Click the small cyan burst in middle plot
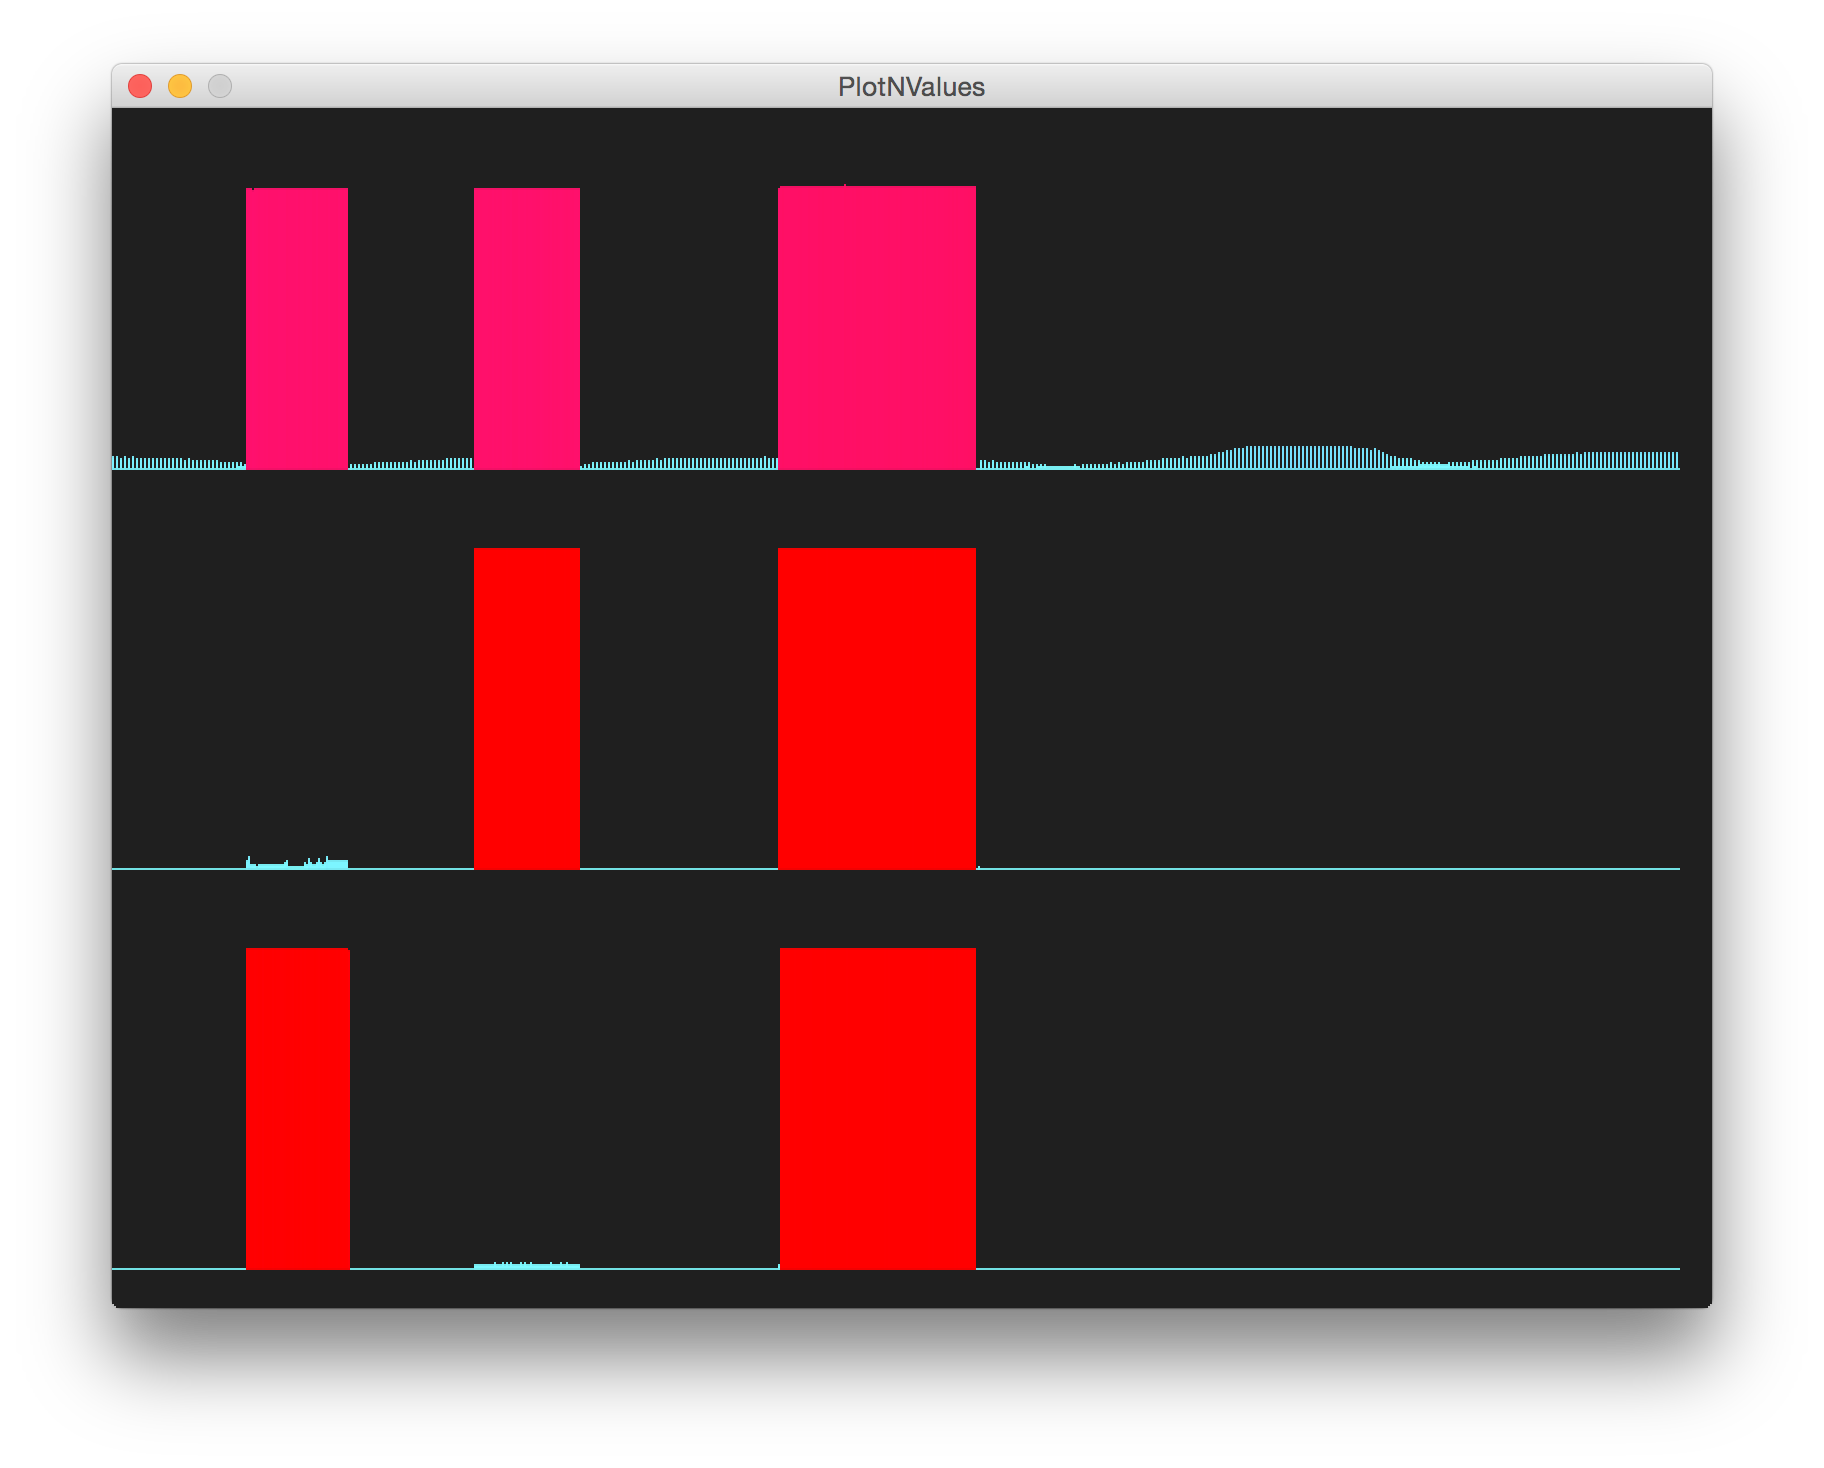 coord(300,860)
